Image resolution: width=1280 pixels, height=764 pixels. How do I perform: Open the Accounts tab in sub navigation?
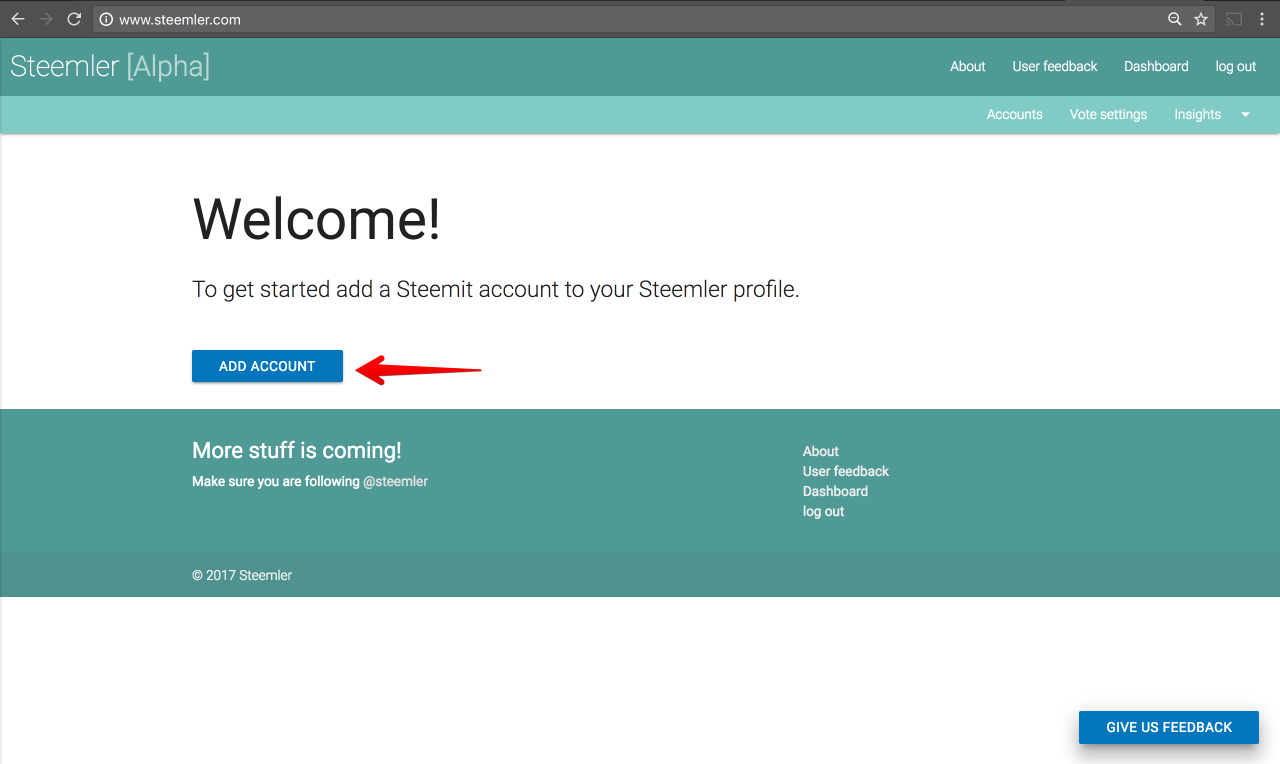click(1015, 114)
